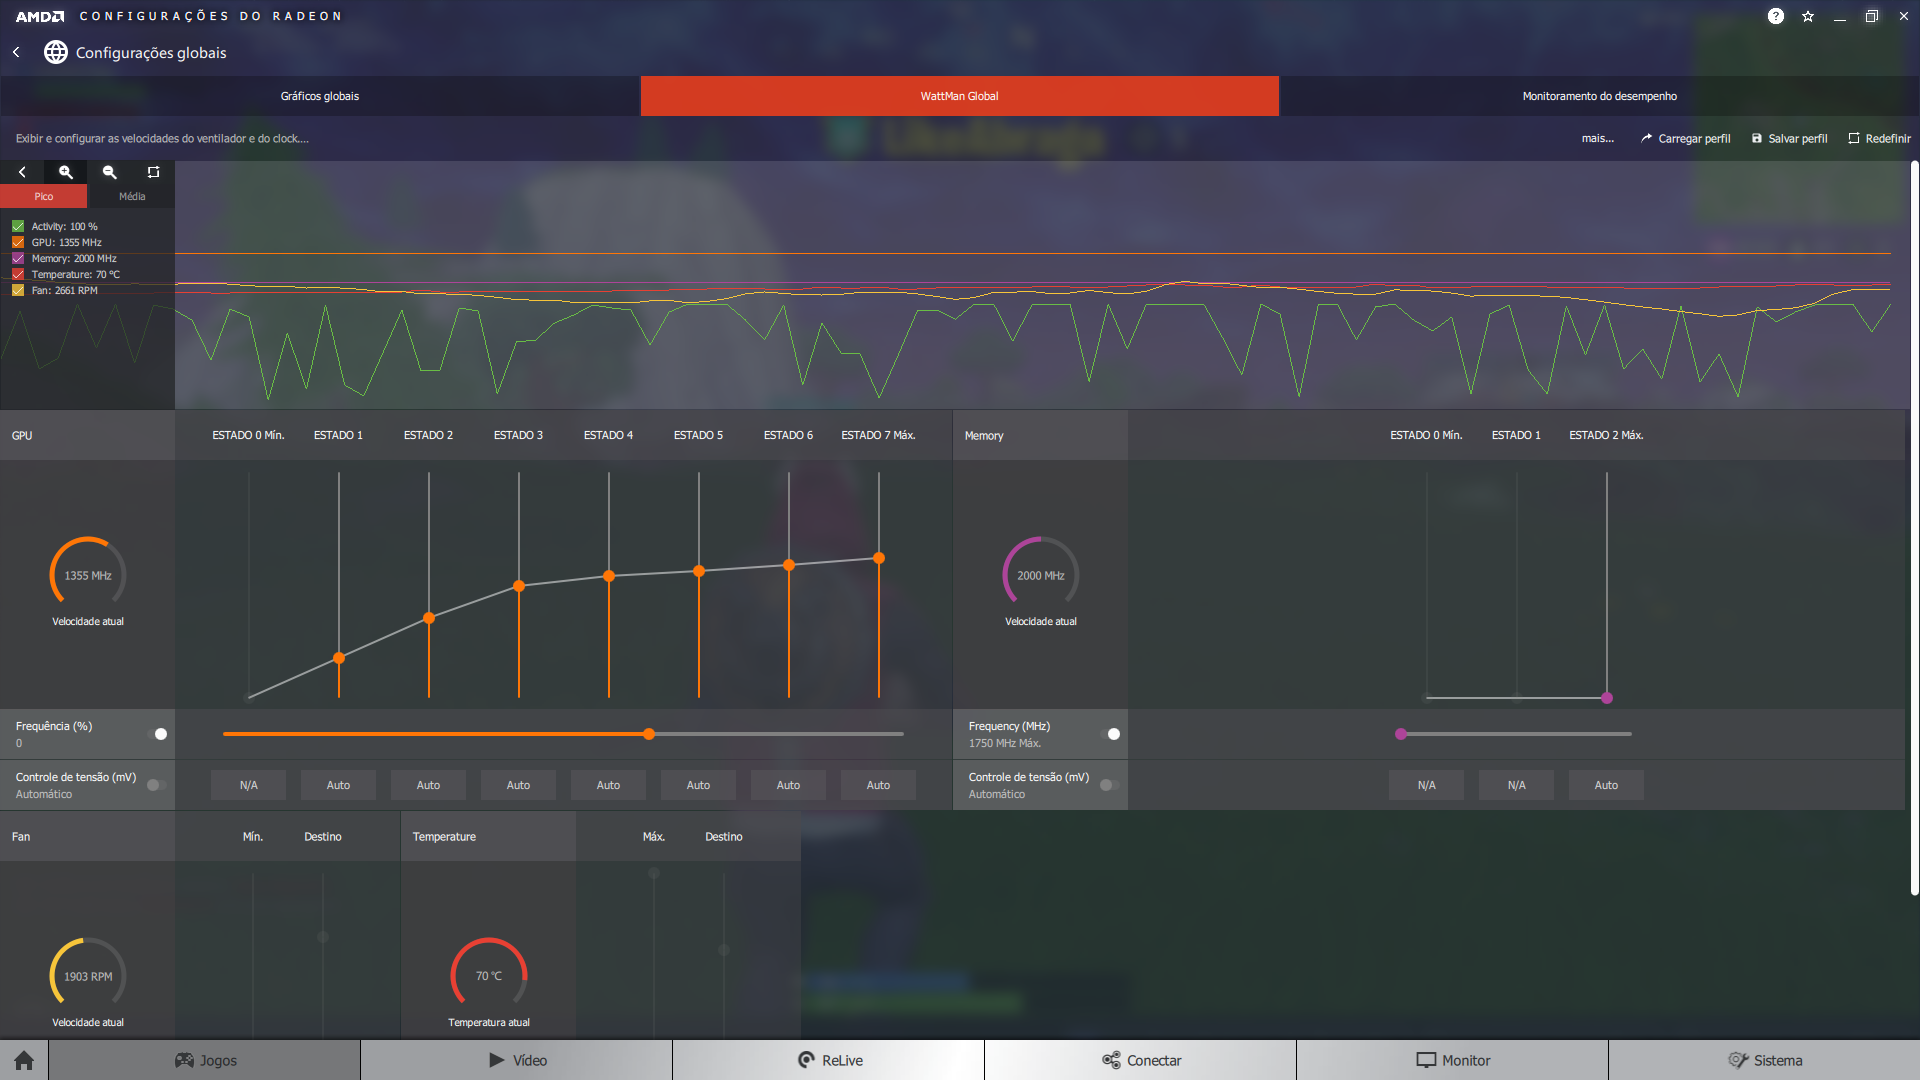Click ESTADO 4 GPU column header

[608, 435]
